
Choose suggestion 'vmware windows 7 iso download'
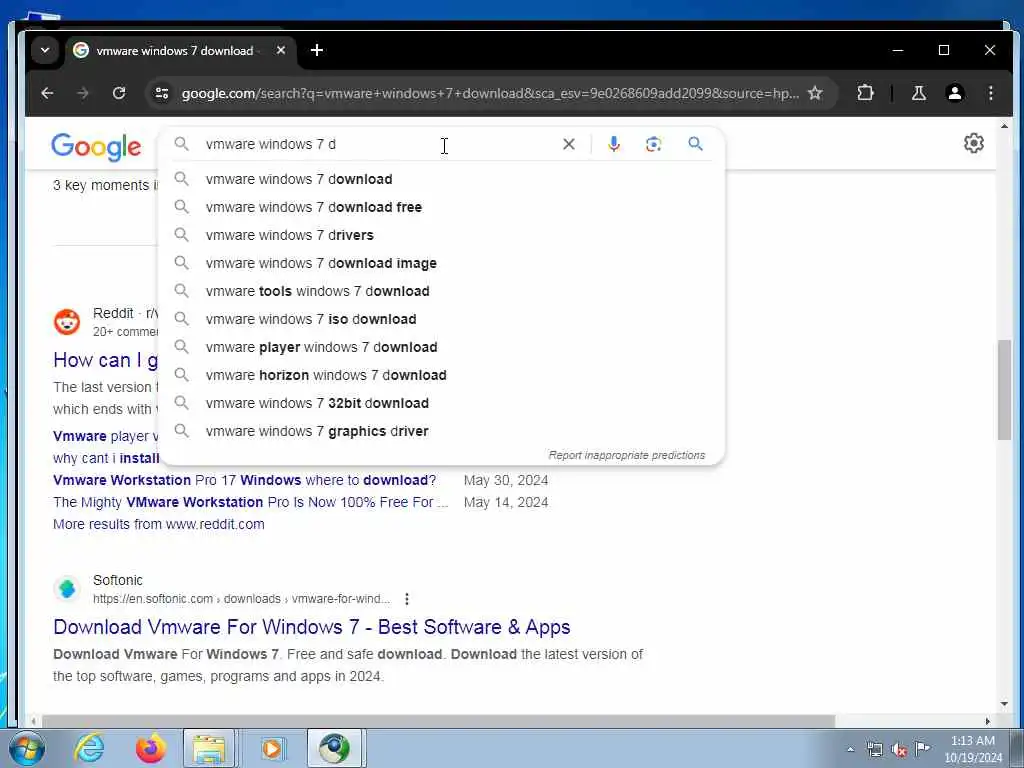[441, 319]
